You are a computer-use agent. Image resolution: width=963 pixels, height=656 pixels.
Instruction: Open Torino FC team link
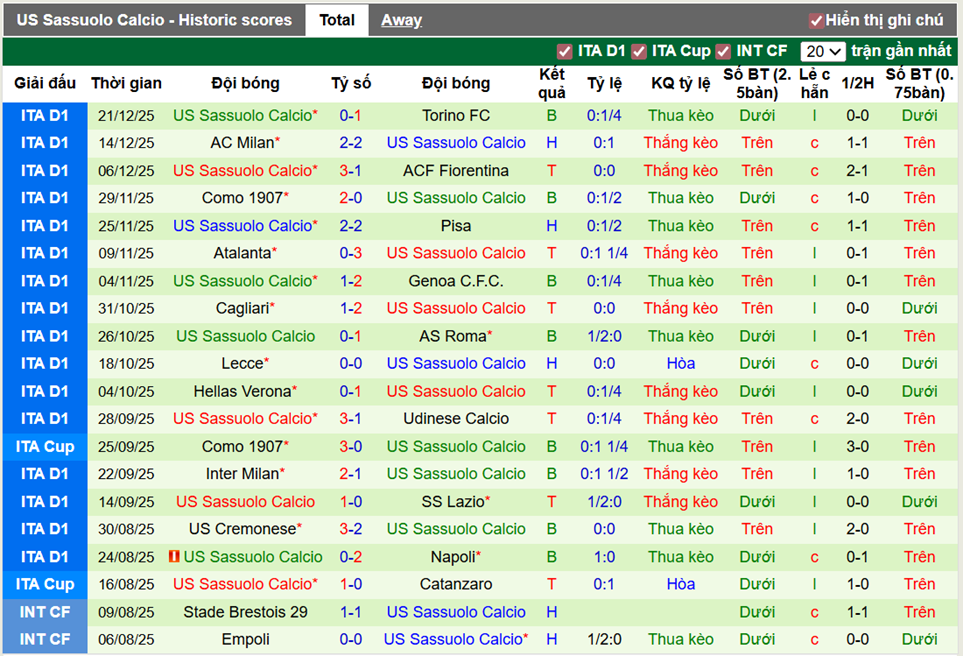456,115
